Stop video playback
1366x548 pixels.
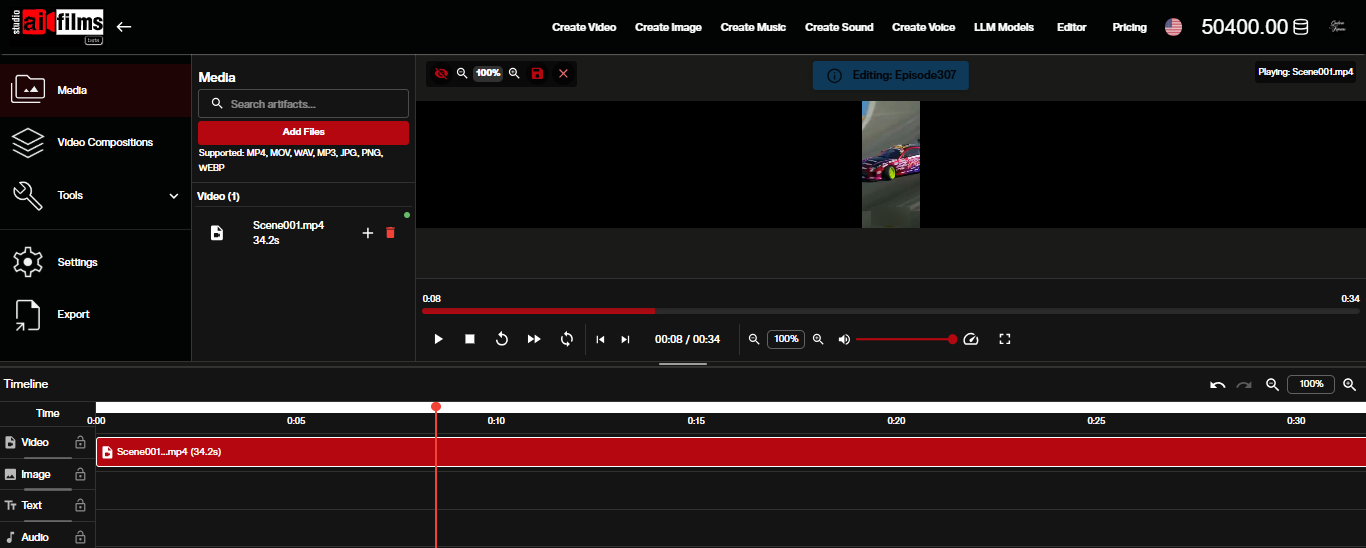pos(470,339)
